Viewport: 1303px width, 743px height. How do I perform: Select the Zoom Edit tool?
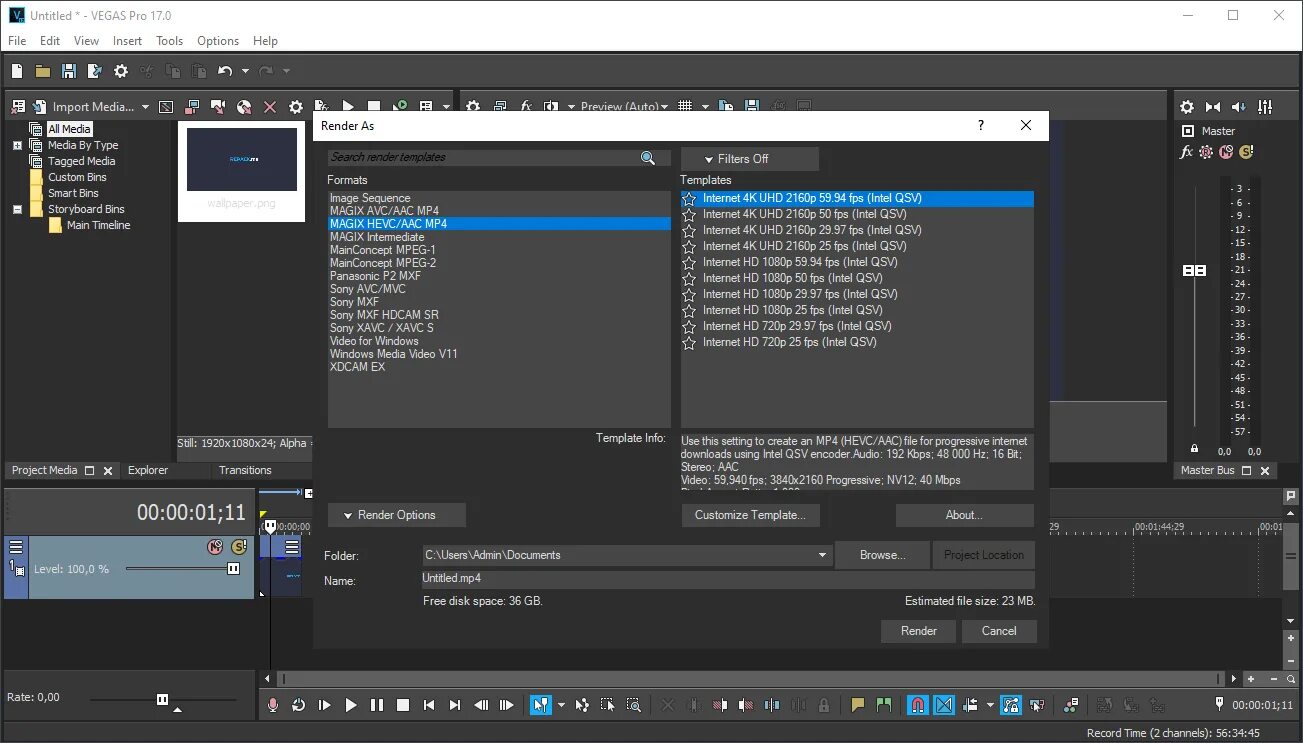(633, 705)
